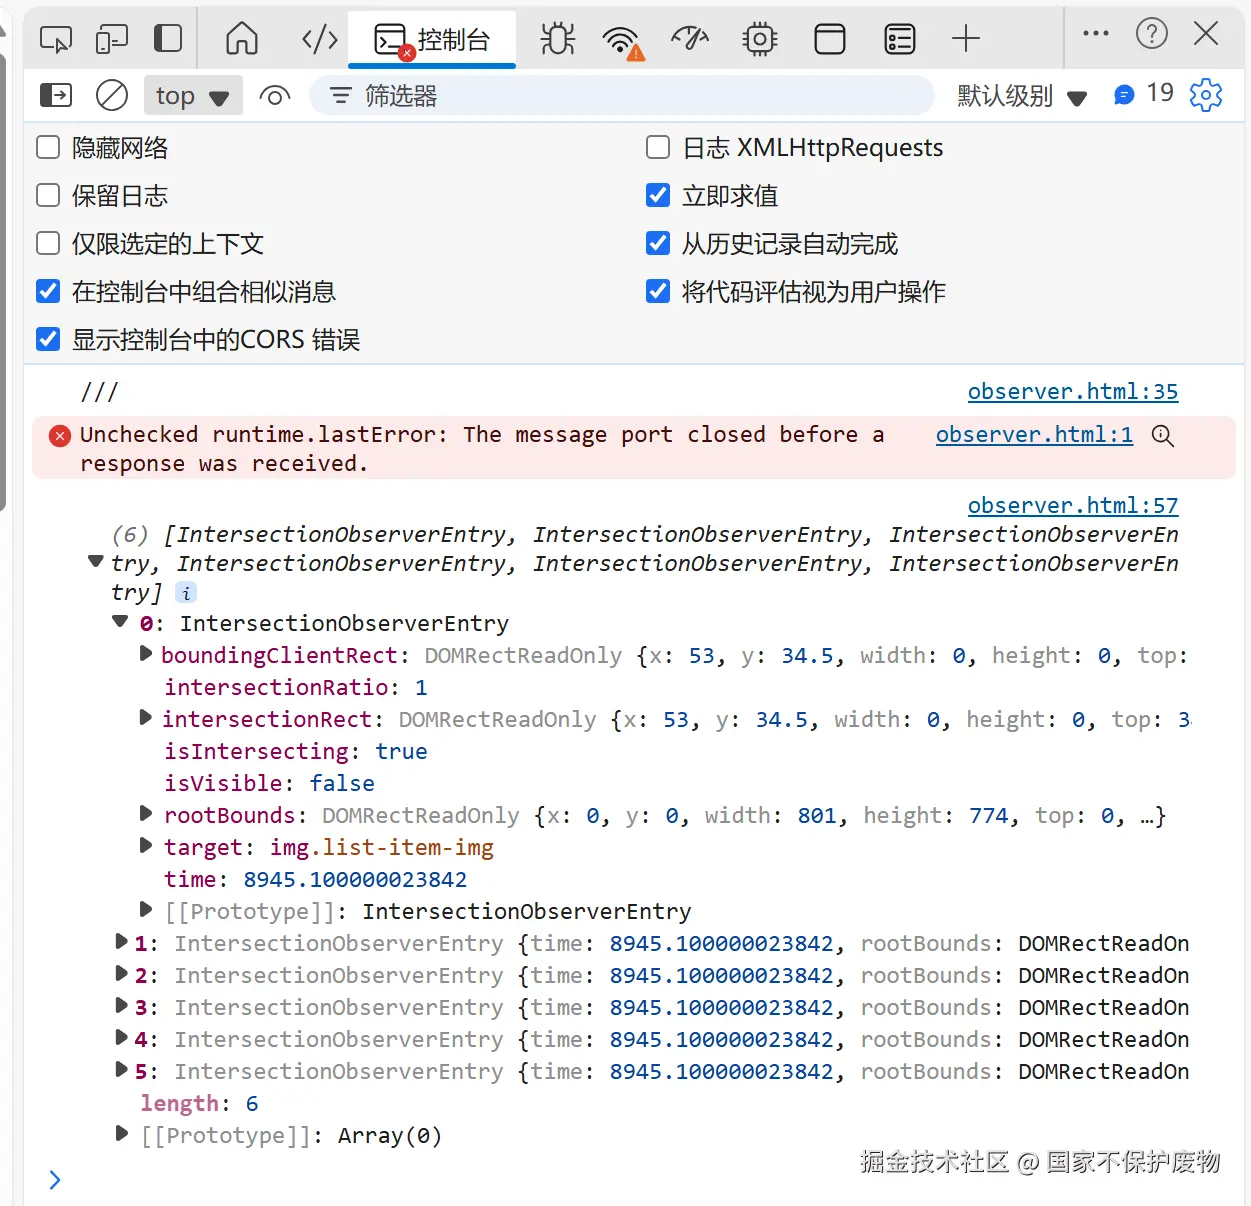Open the Performance panel
1251x1206 pixels.
(x=690, y=39)
